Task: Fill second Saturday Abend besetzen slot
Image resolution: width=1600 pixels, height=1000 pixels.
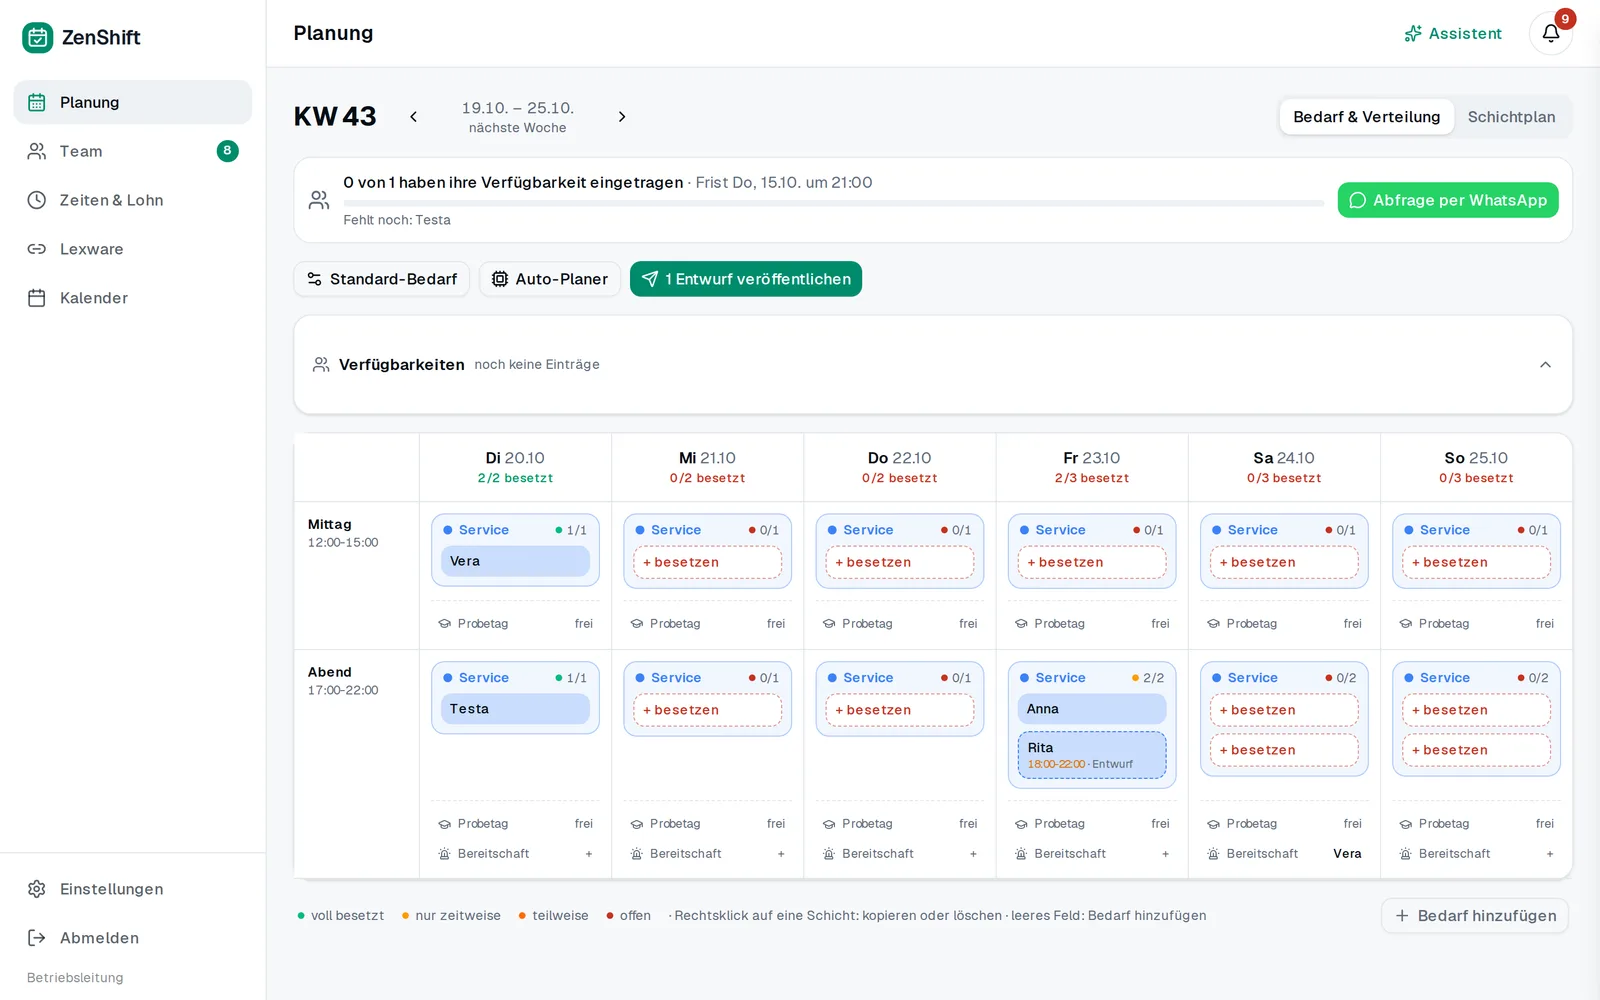Action: (x=1284, y=750)
